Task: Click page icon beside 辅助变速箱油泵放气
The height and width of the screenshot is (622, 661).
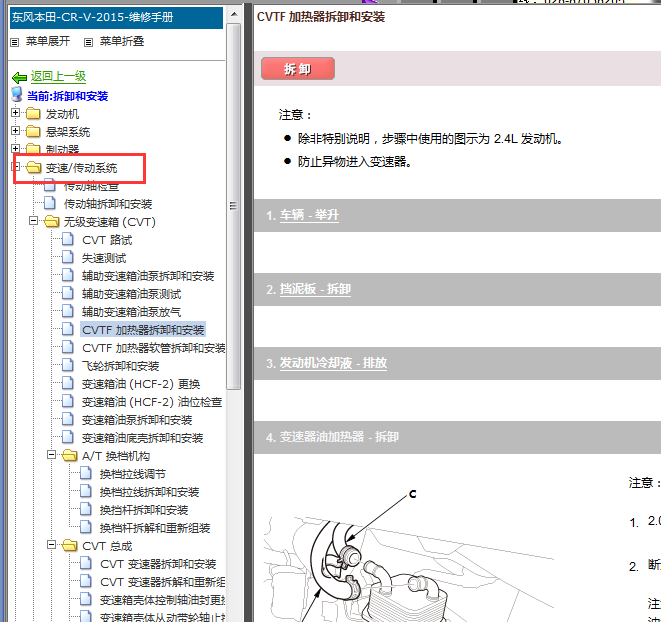Action: (68, 311)
